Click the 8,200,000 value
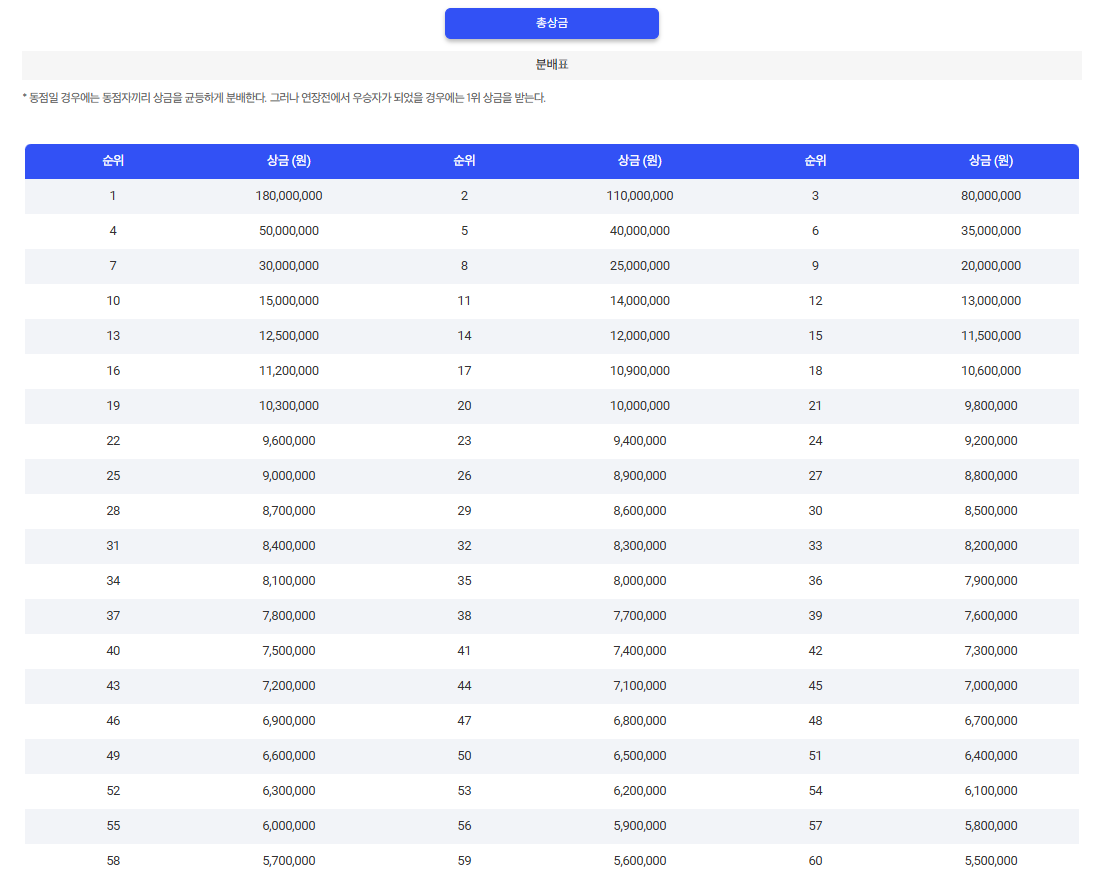 coord(990,546)
